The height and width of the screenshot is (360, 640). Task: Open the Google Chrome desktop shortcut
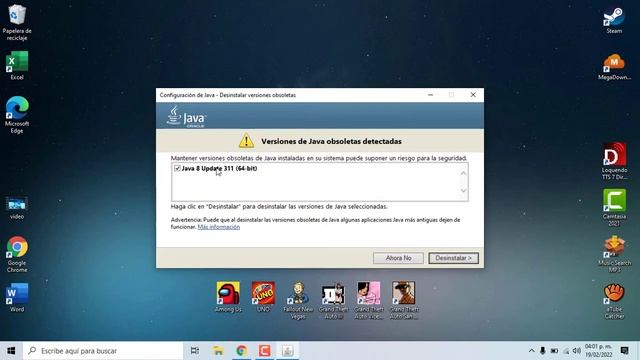click(17, 254)
